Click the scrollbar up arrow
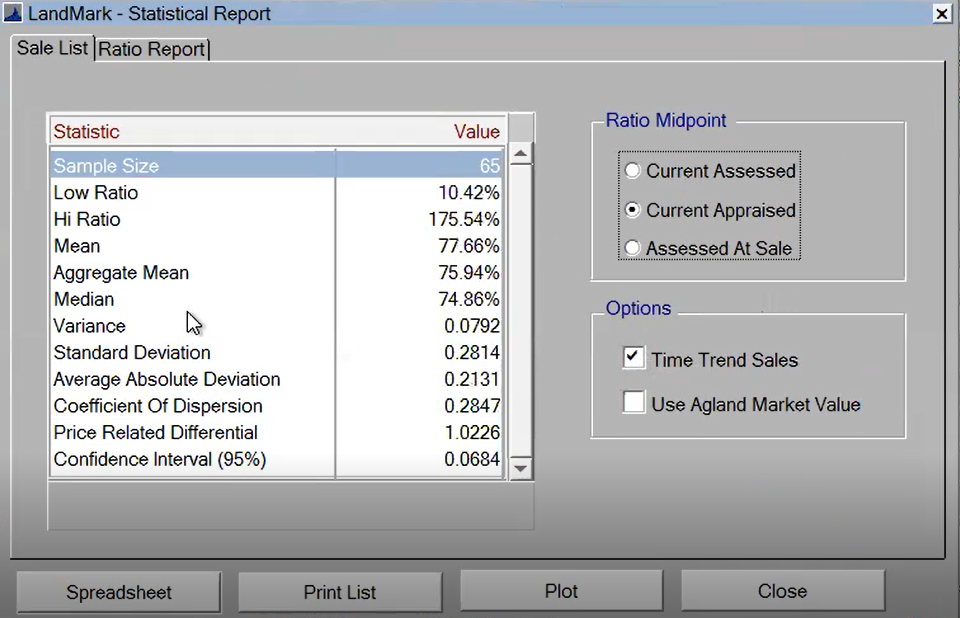960x618 pixels. [522, 153]
